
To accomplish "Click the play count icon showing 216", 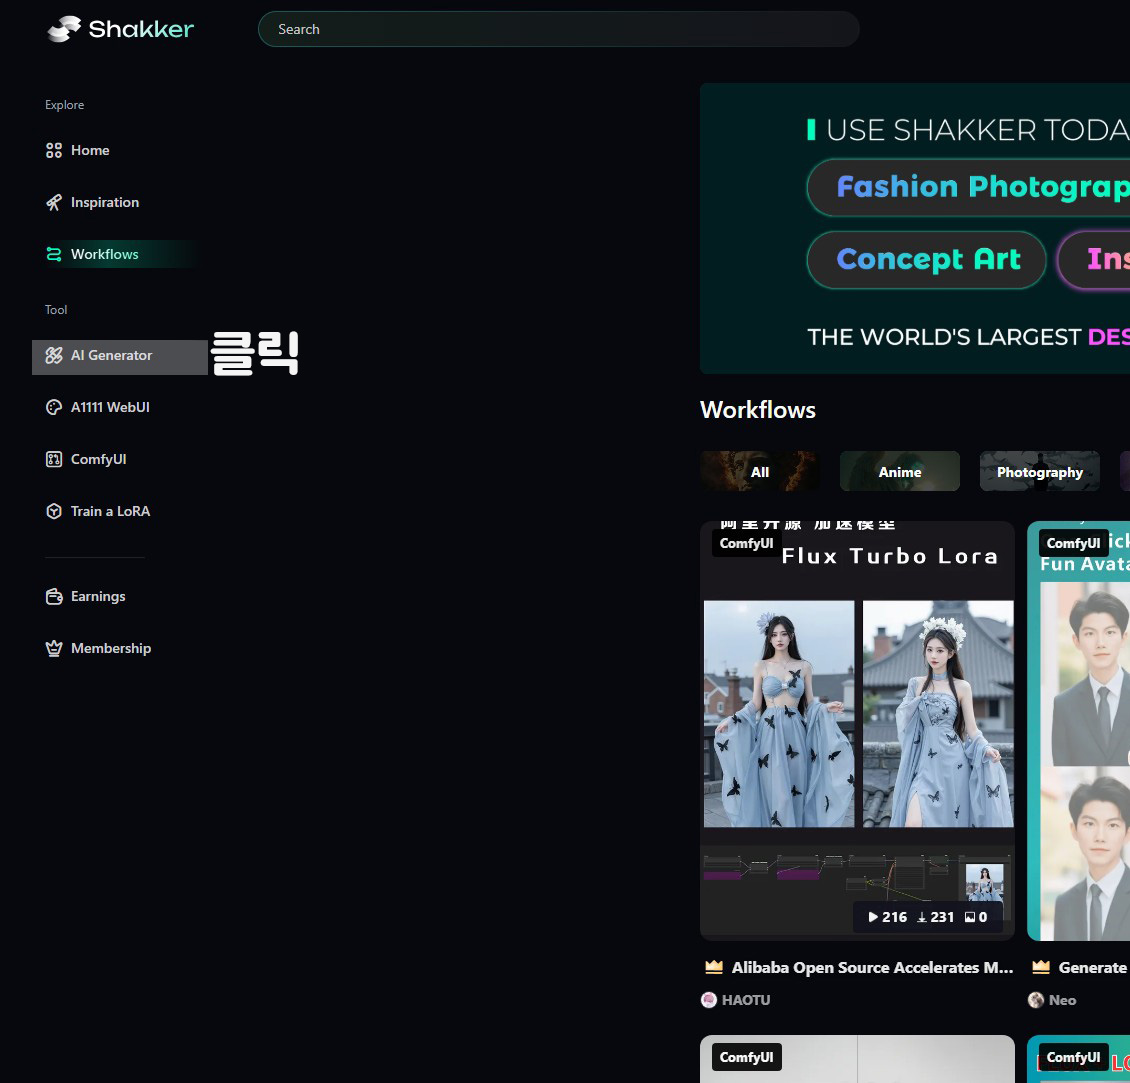I will click(x=873, y=917).
